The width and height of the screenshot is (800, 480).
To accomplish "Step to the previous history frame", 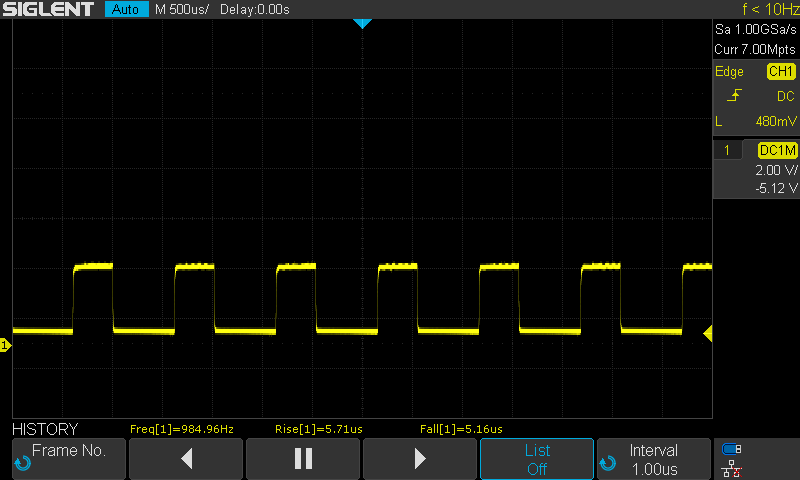I will [186, 459].
